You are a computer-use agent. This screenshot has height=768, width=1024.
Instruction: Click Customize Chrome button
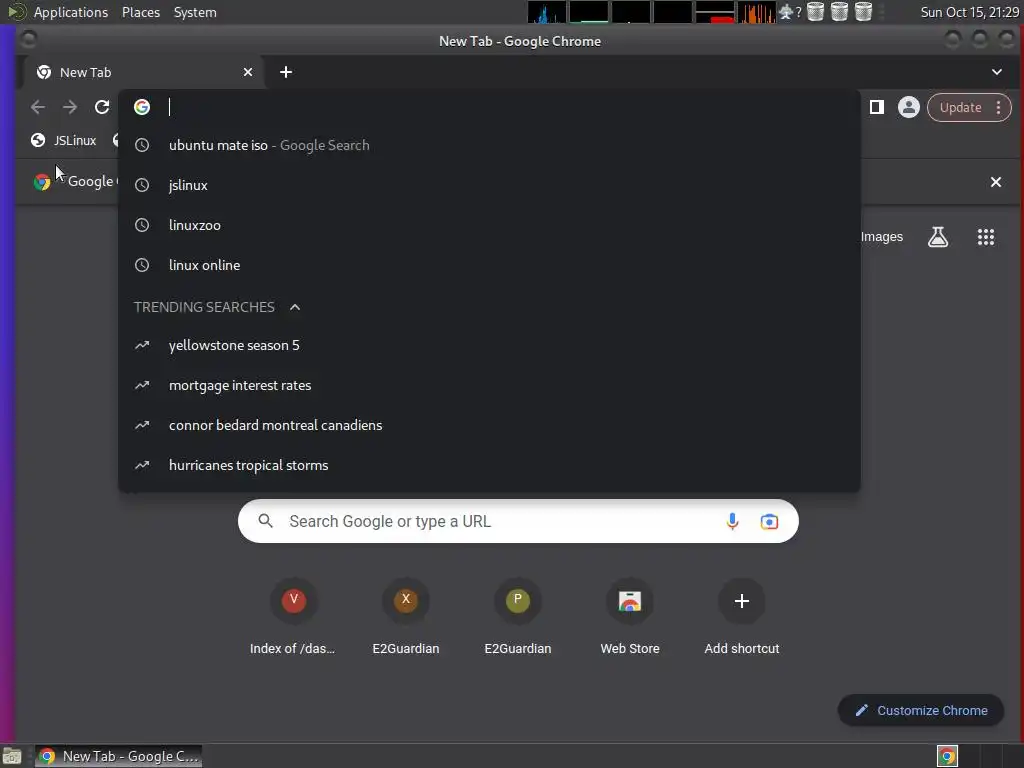coord(921,711)
